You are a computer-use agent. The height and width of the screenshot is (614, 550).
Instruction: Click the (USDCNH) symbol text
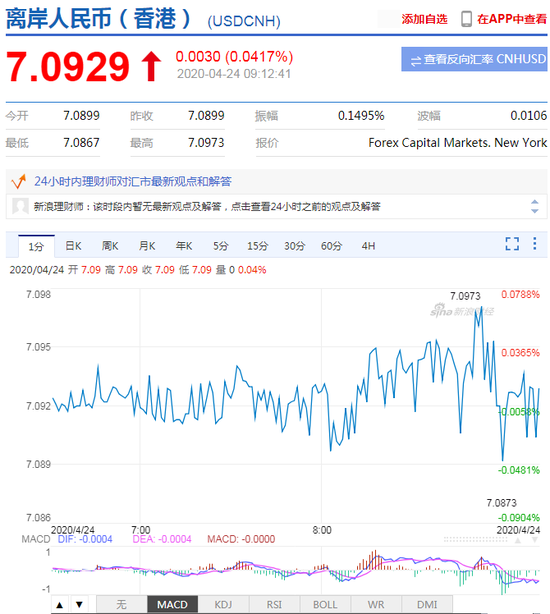click(244, 21)
